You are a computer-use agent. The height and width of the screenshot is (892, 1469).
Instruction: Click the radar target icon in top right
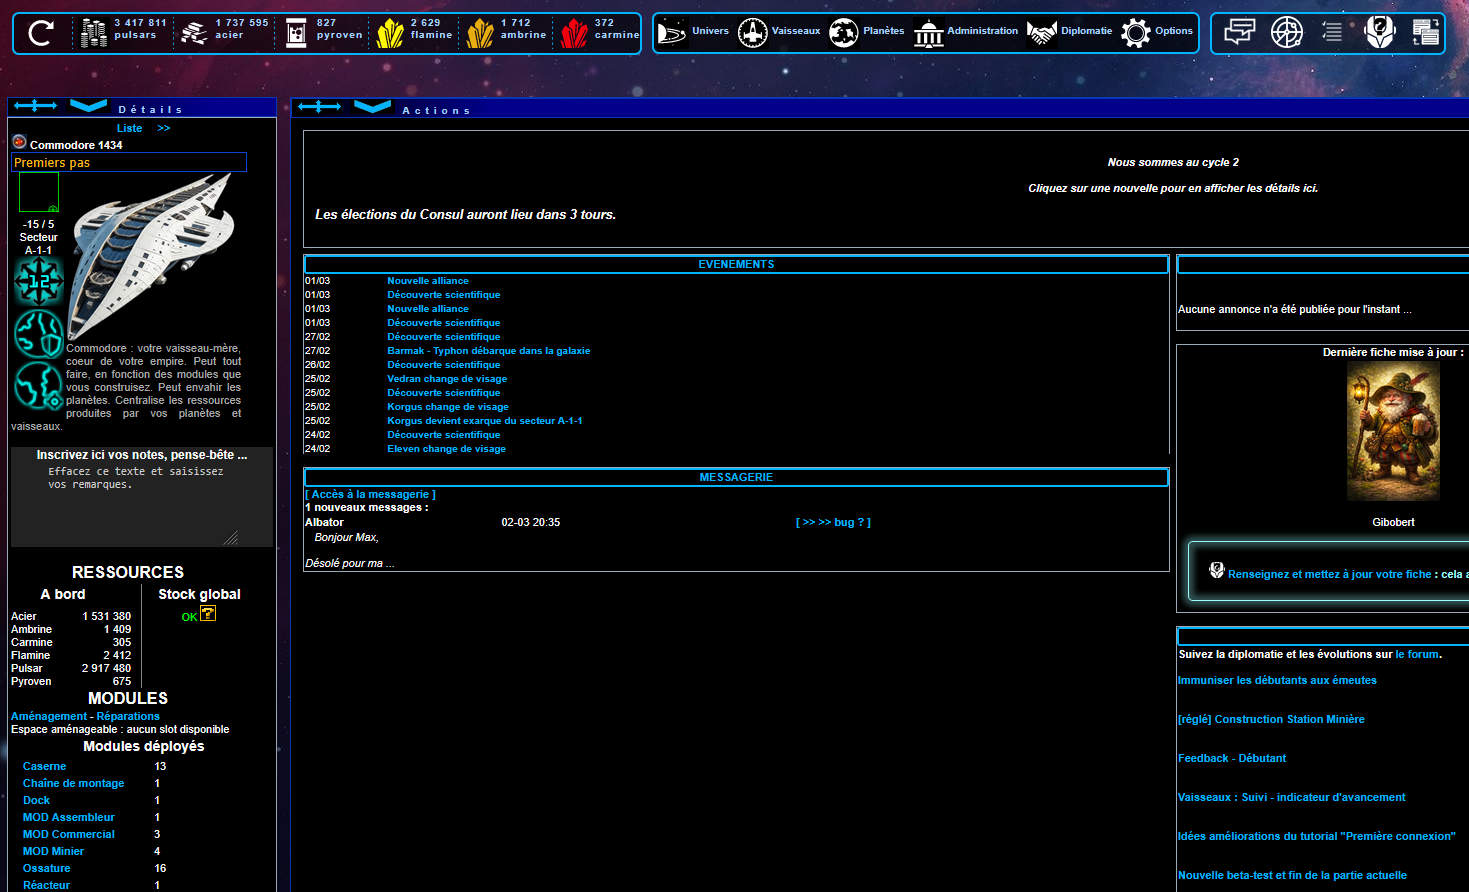[x=1286, y=33]
